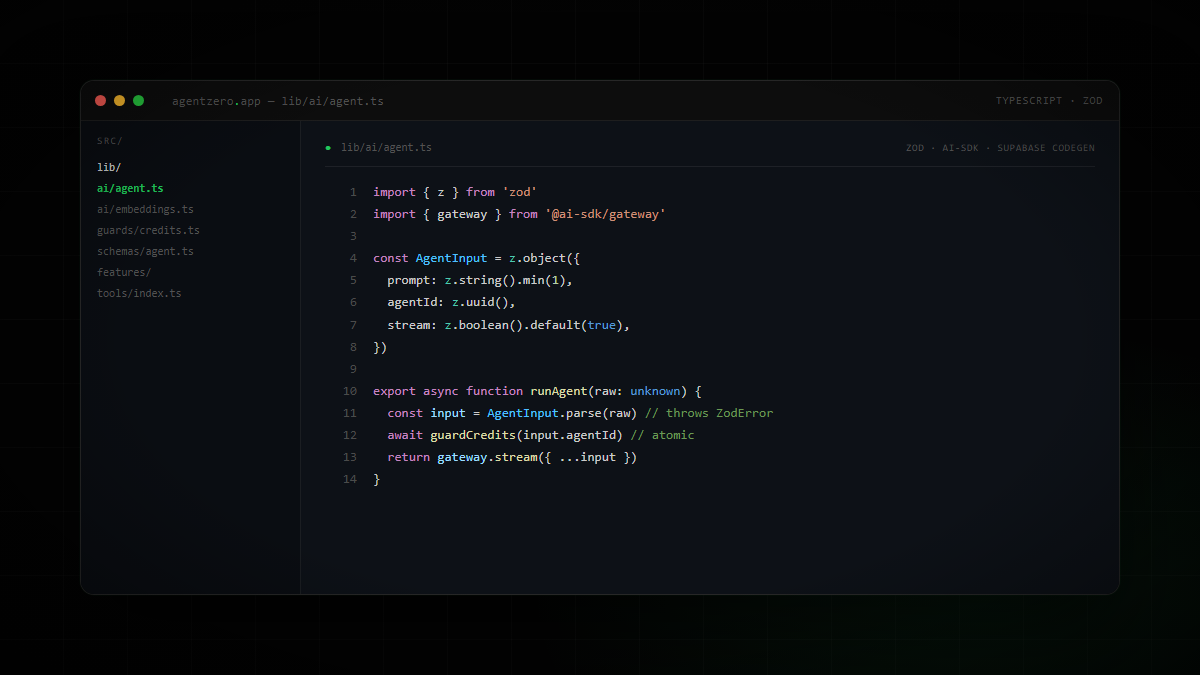Click the runAgent function name
Viewport: 1200px width, 675px height.
pyautogui.click(x=559, y=391)
